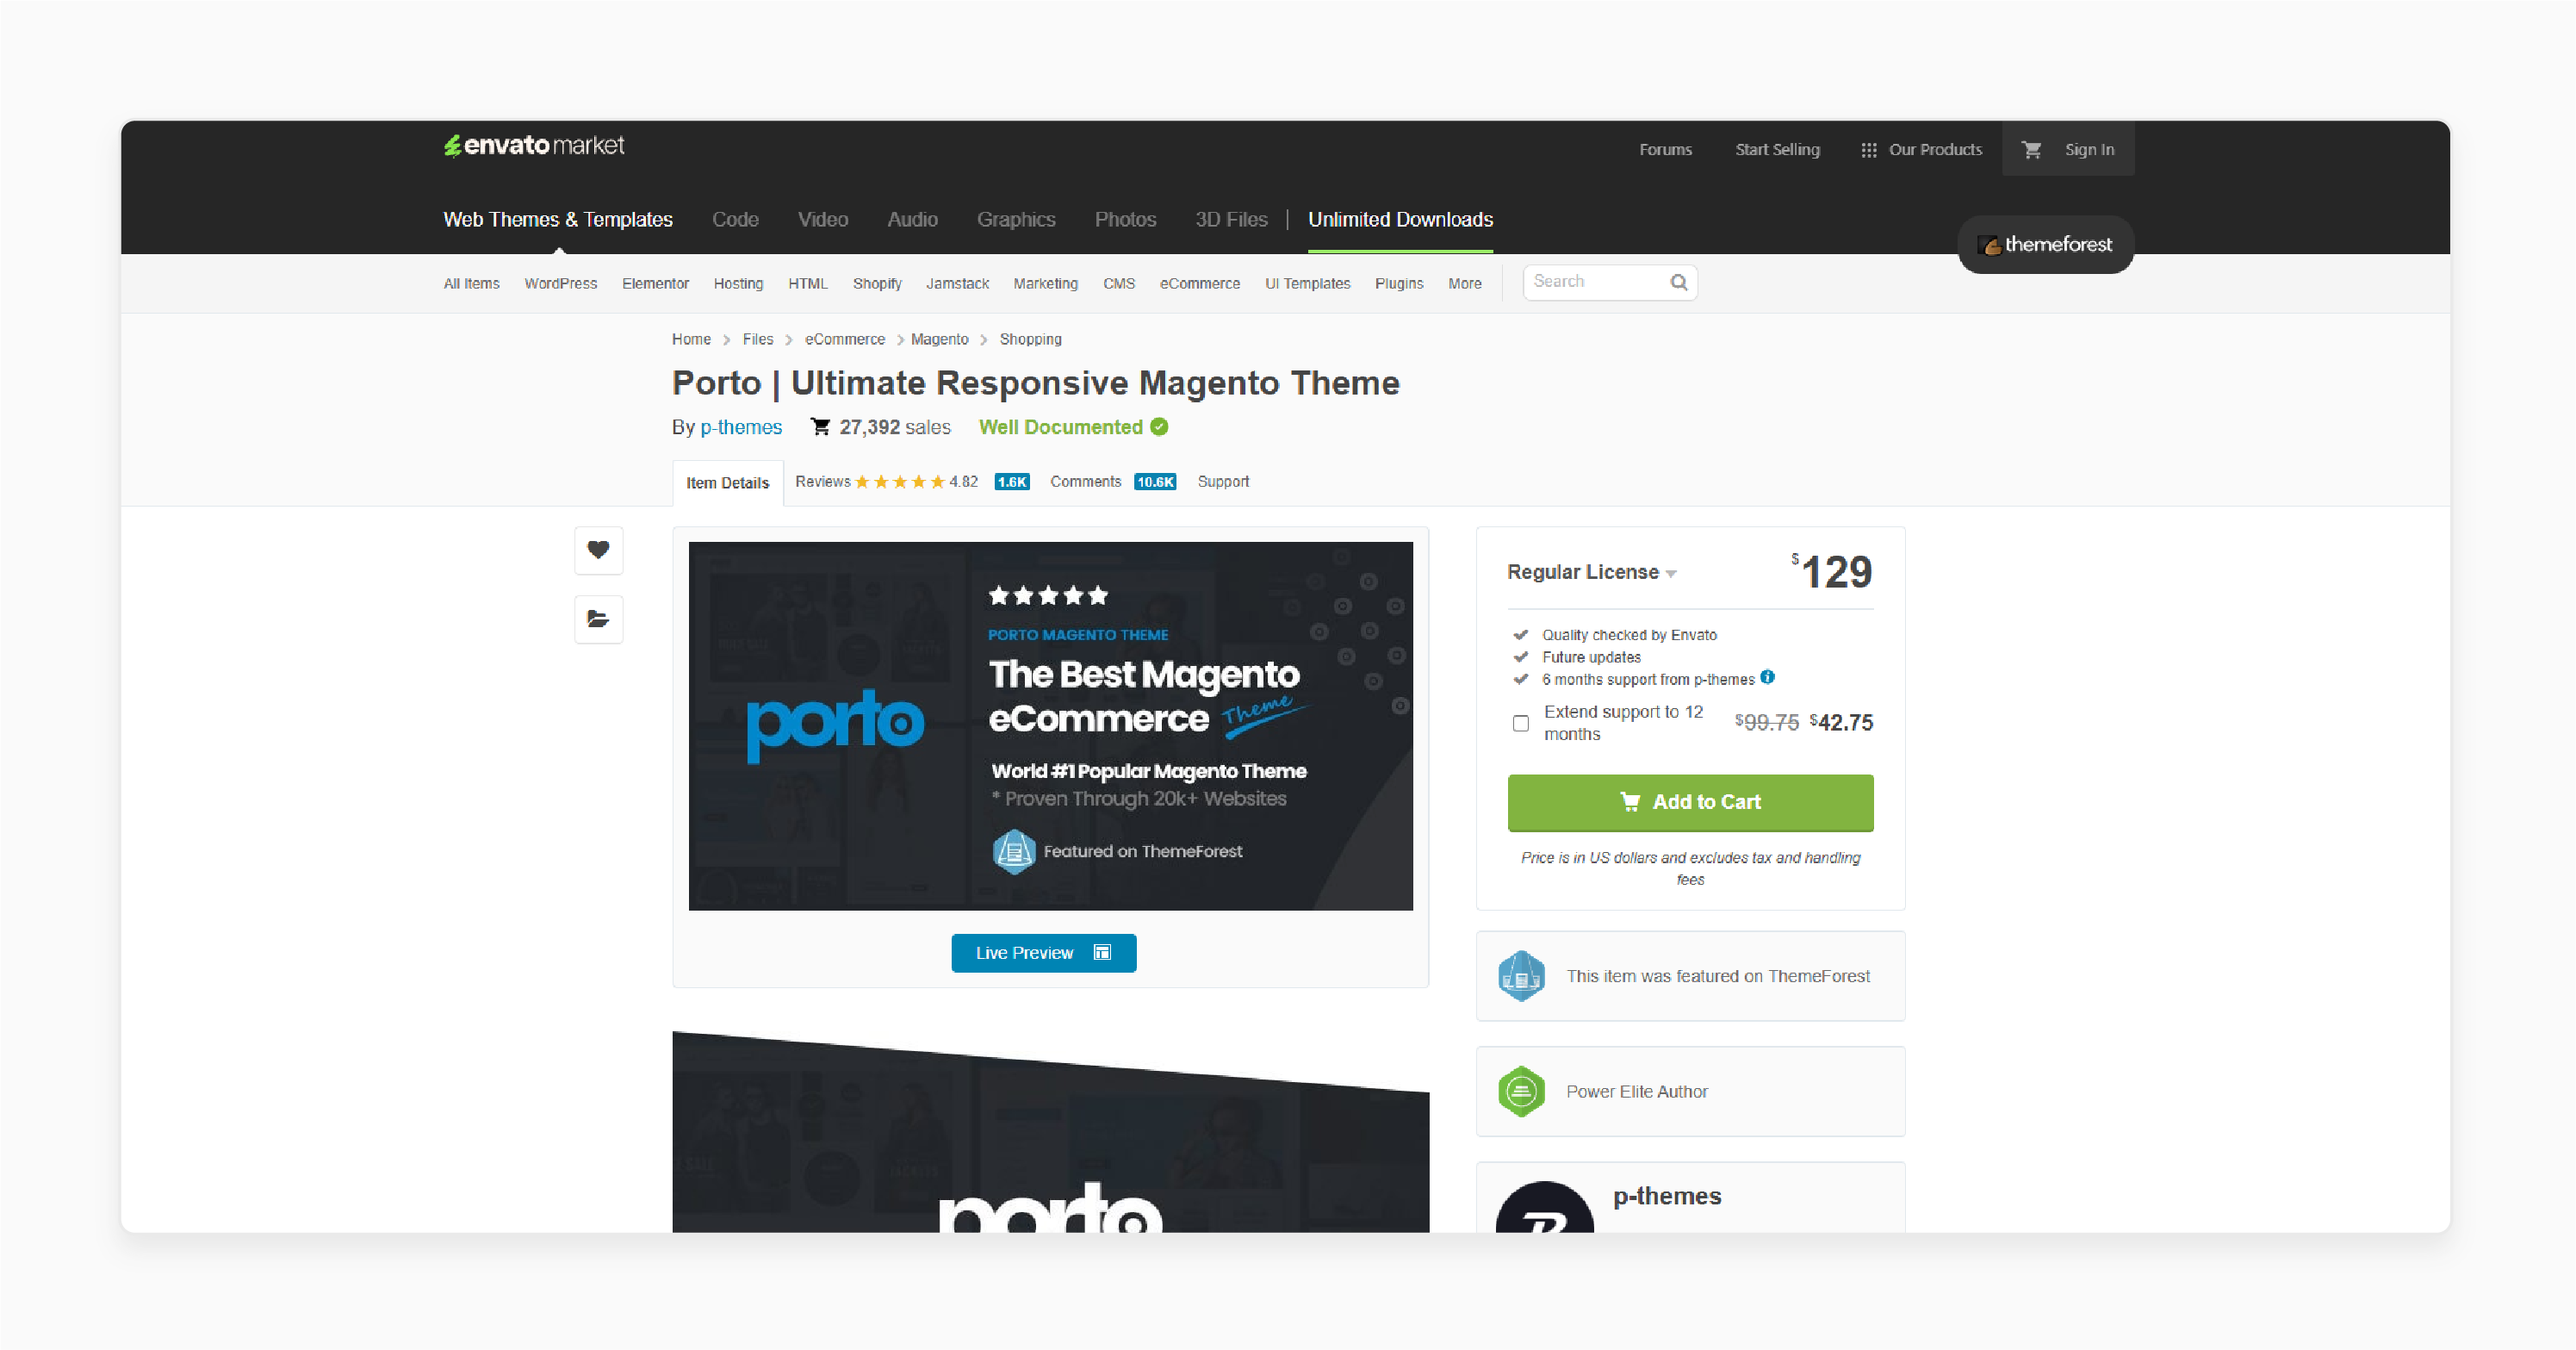Click the p-themes author name heading
The image size is (2576, 1350).
1667,1196
